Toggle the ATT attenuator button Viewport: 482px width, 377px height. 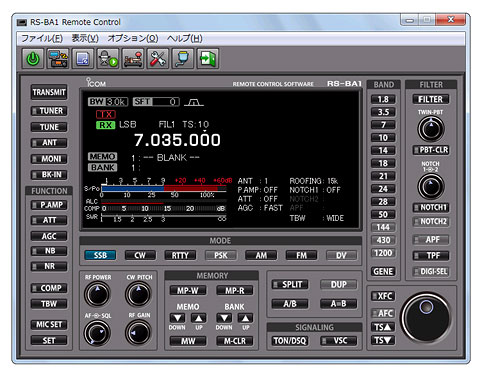pyautogui.click(x=49, y=220)
